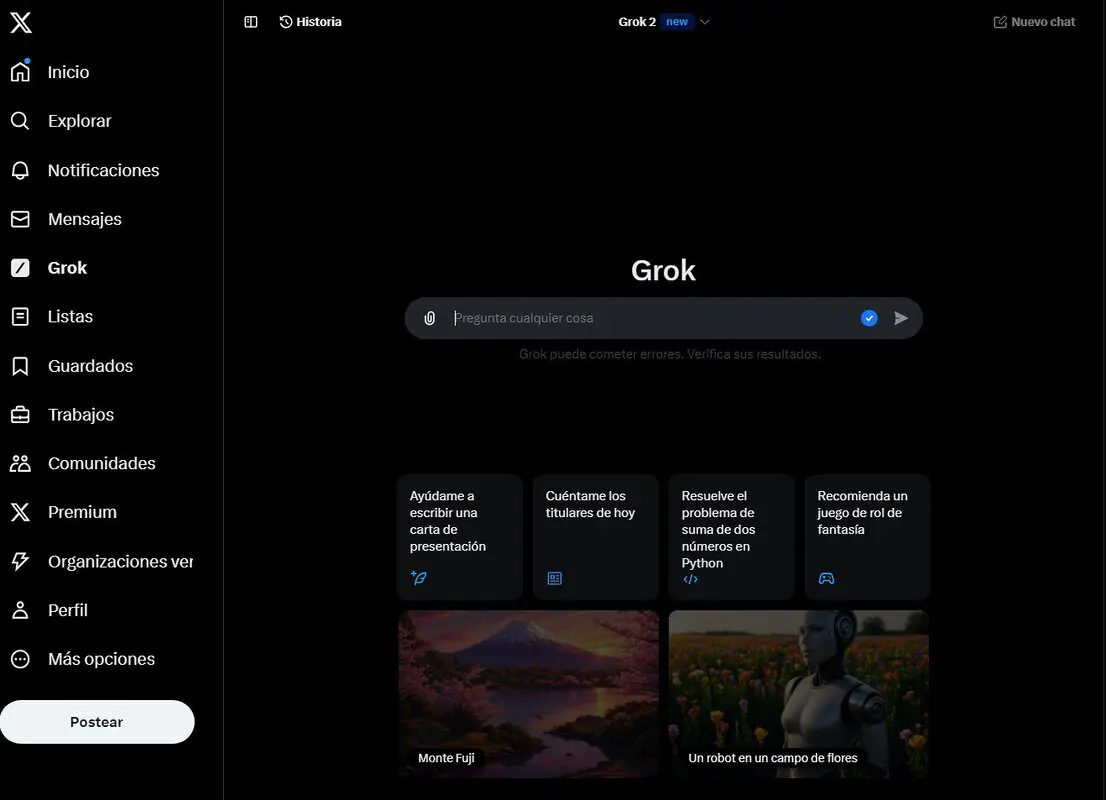The height and width of the screenshot is (800, 1106).
Task: Click the Nuevo chat compose icon
Action: (x=1000, y=22)
